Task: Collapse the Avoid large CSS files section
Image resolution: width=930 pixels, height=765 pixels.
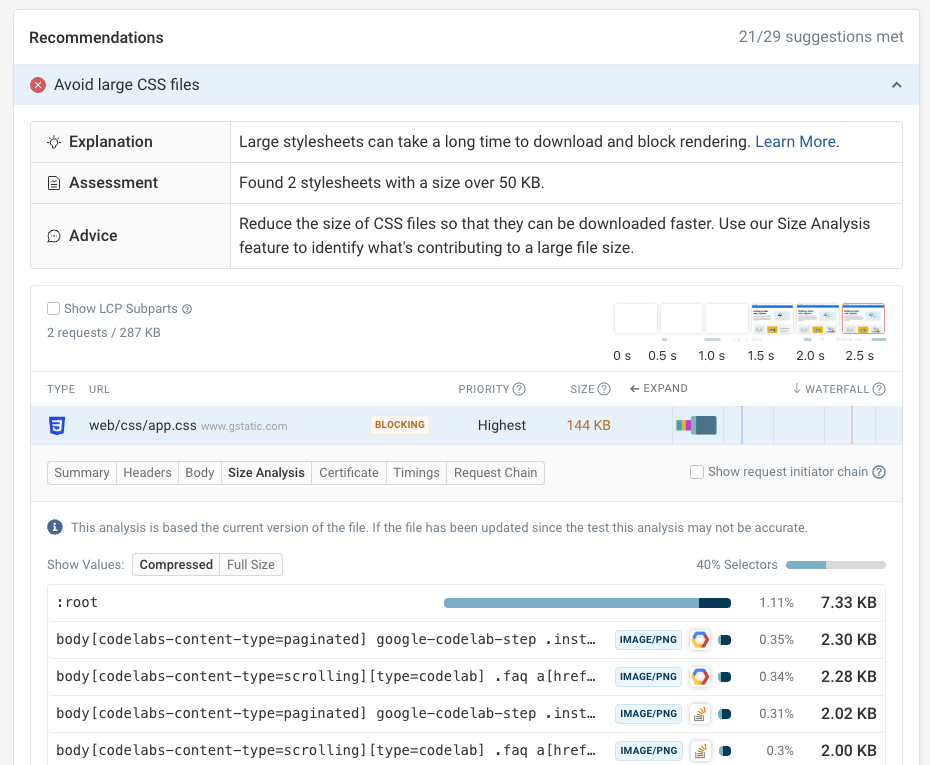Action: 897,85
